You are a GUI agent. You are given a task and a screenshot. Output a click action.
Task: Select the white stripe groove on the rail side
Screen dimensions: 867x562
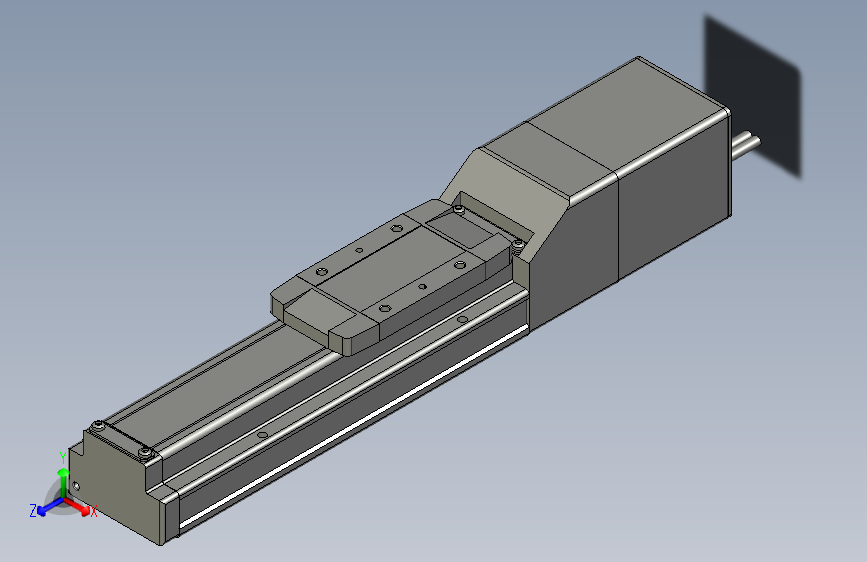(354, 426)
